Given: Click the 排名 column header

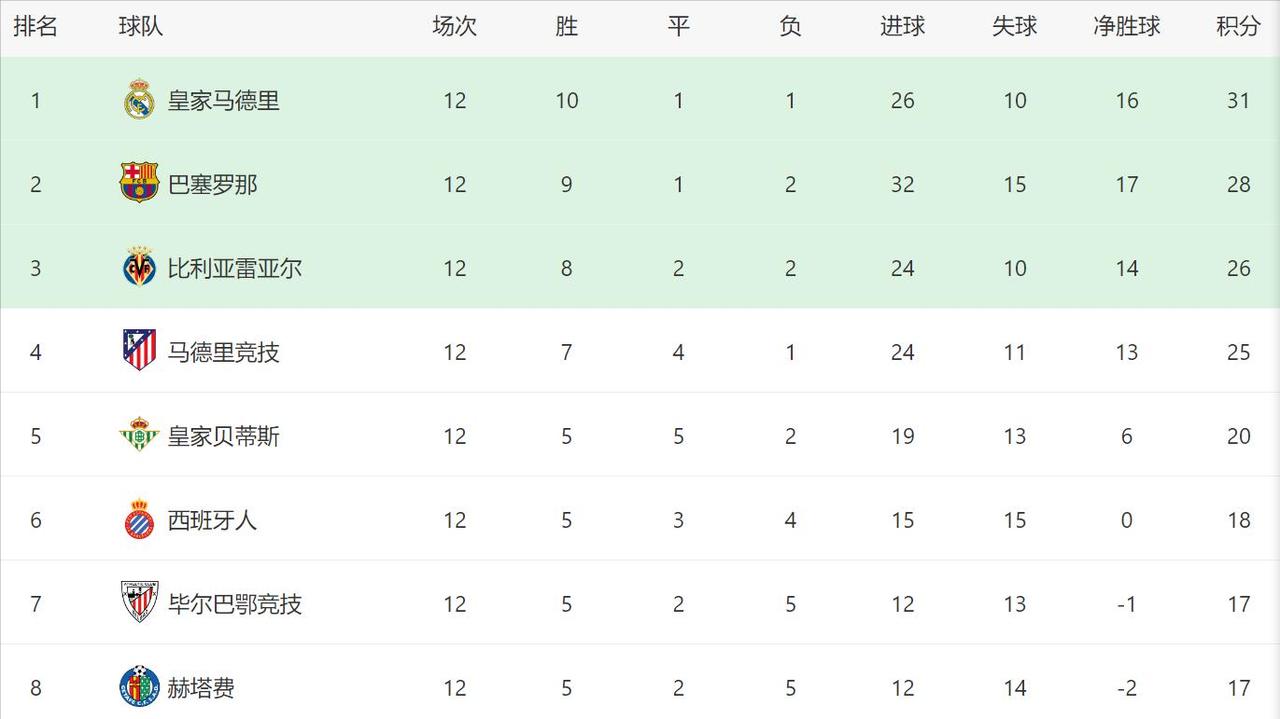Looking at the screenshot, I should [36, 27].
